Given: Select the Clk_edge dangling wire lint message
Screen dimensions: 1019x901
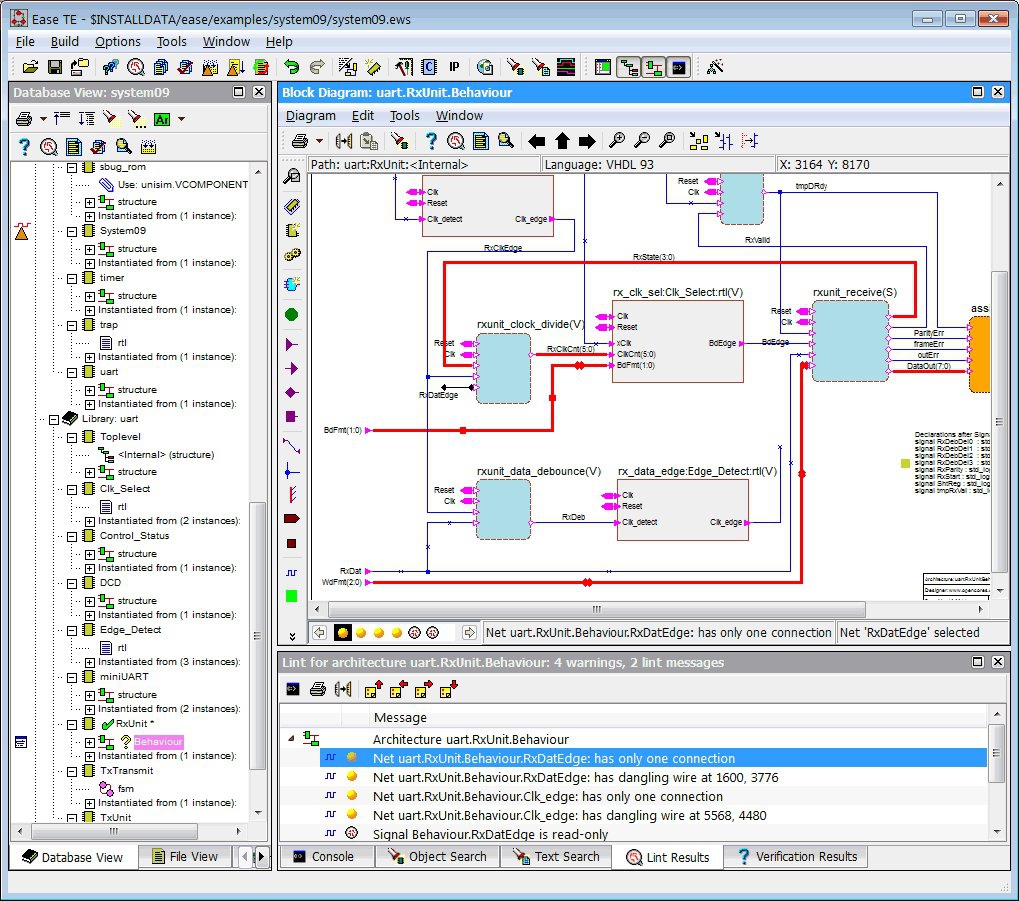Looking at the screenshot, I should coord(569,815).
